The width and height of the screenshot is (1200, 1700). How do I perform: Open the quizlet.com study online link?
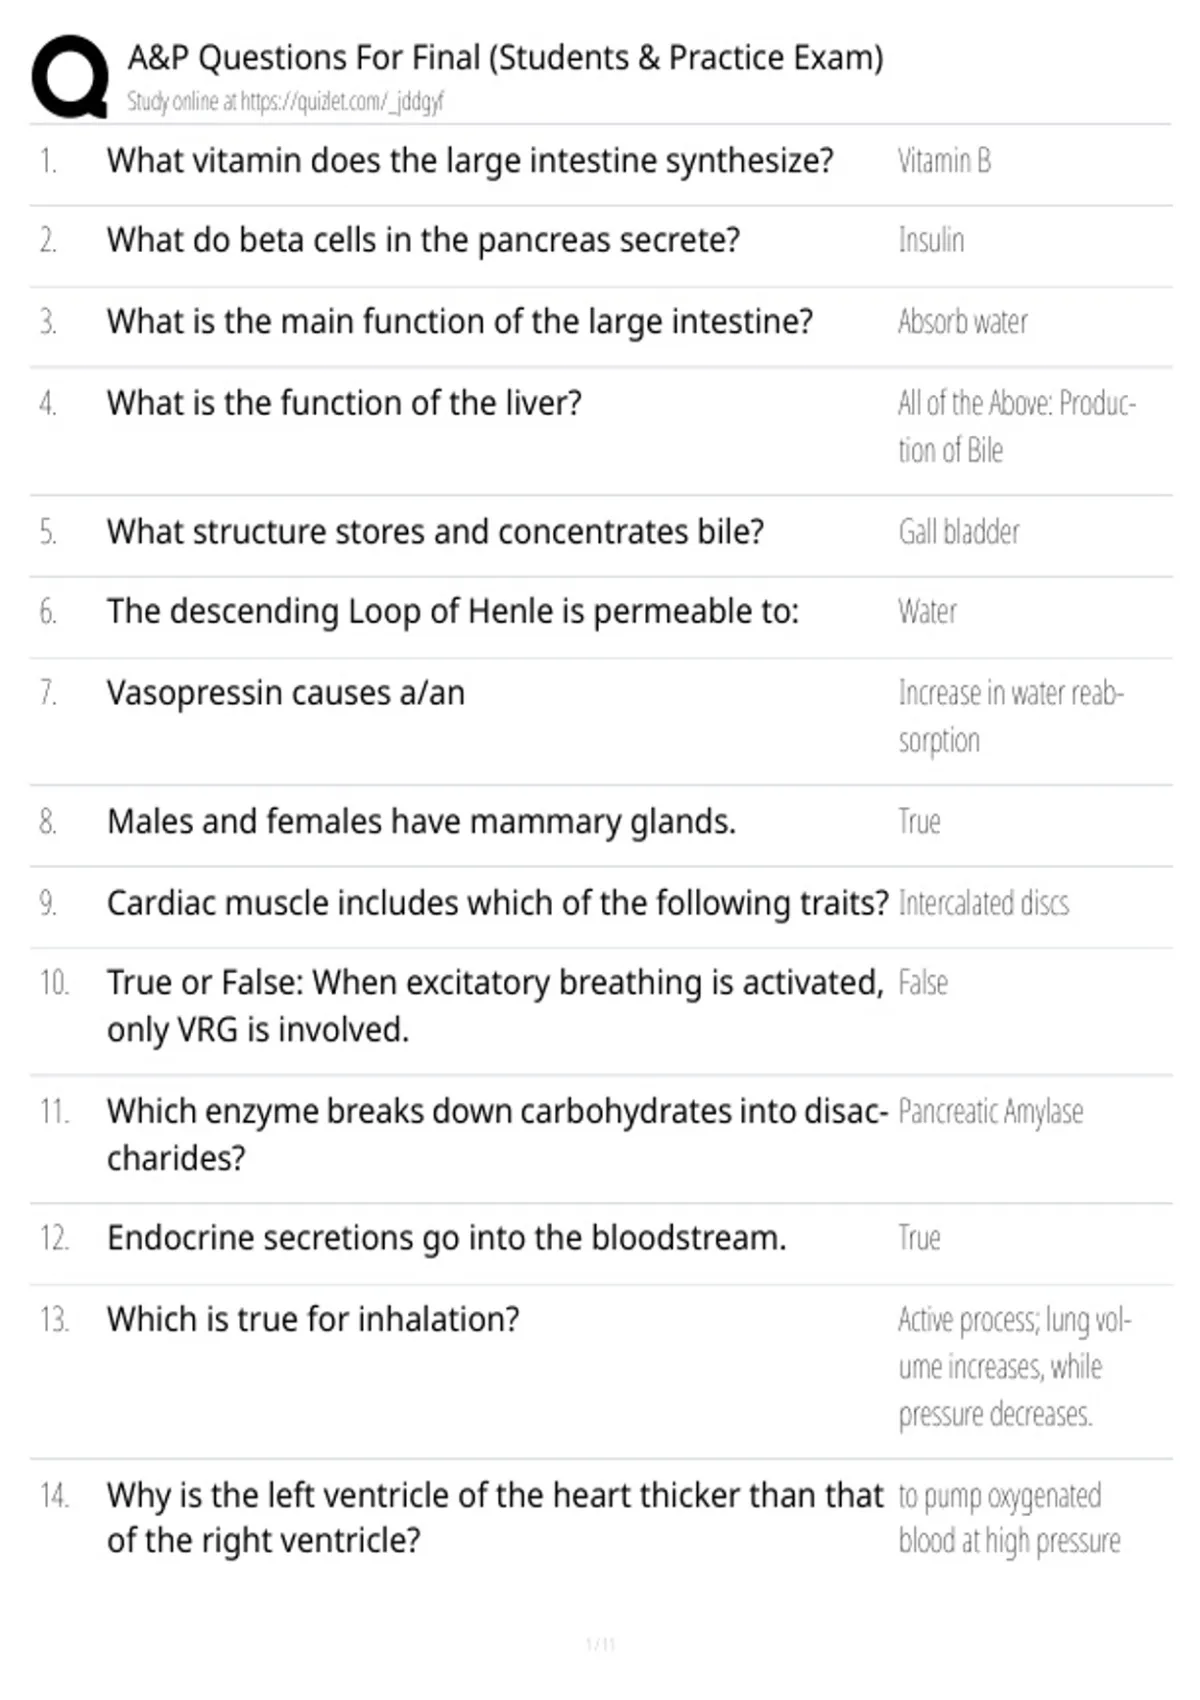pyautogui.click(x=285, y=101)
